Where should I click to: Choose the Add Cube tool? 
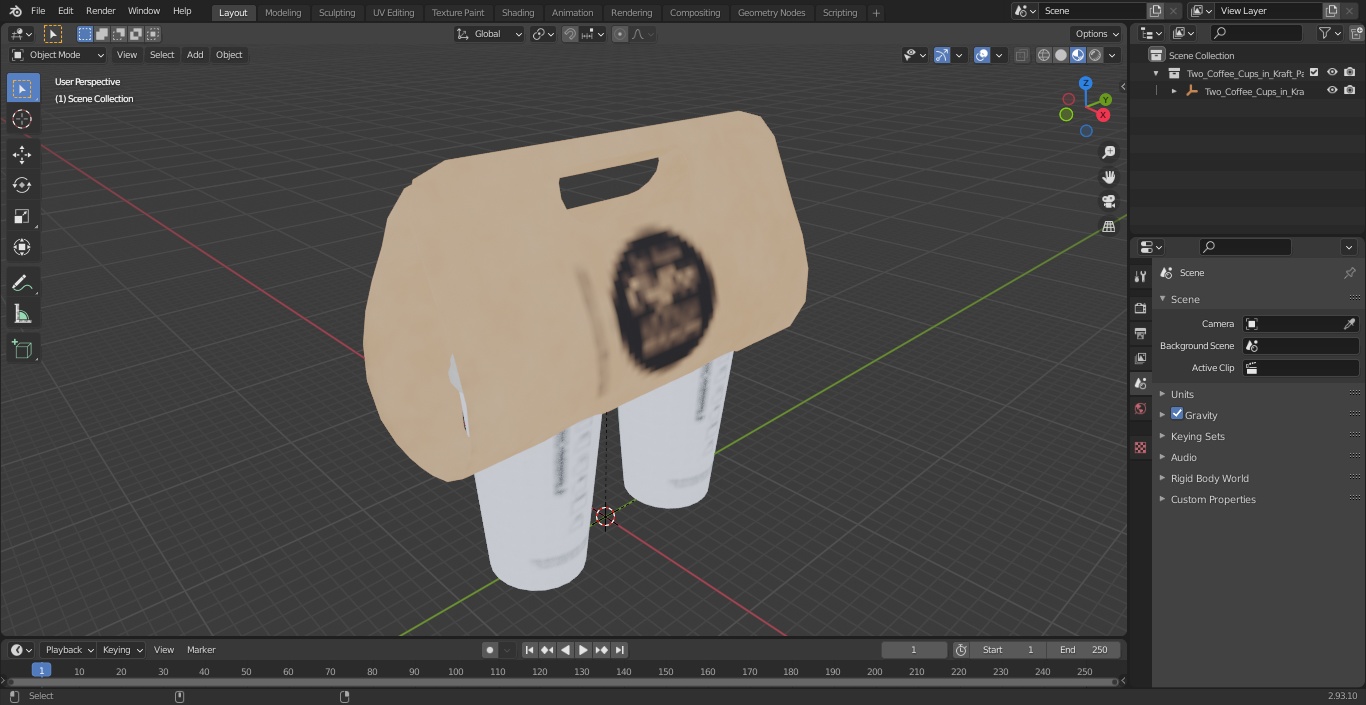click(x=22, y=350)
